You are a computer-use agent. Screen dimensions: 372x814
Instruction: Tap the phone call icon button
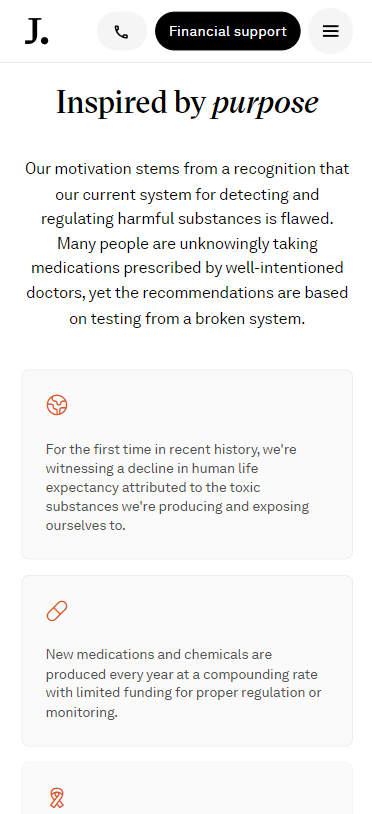tap(122, 31)
